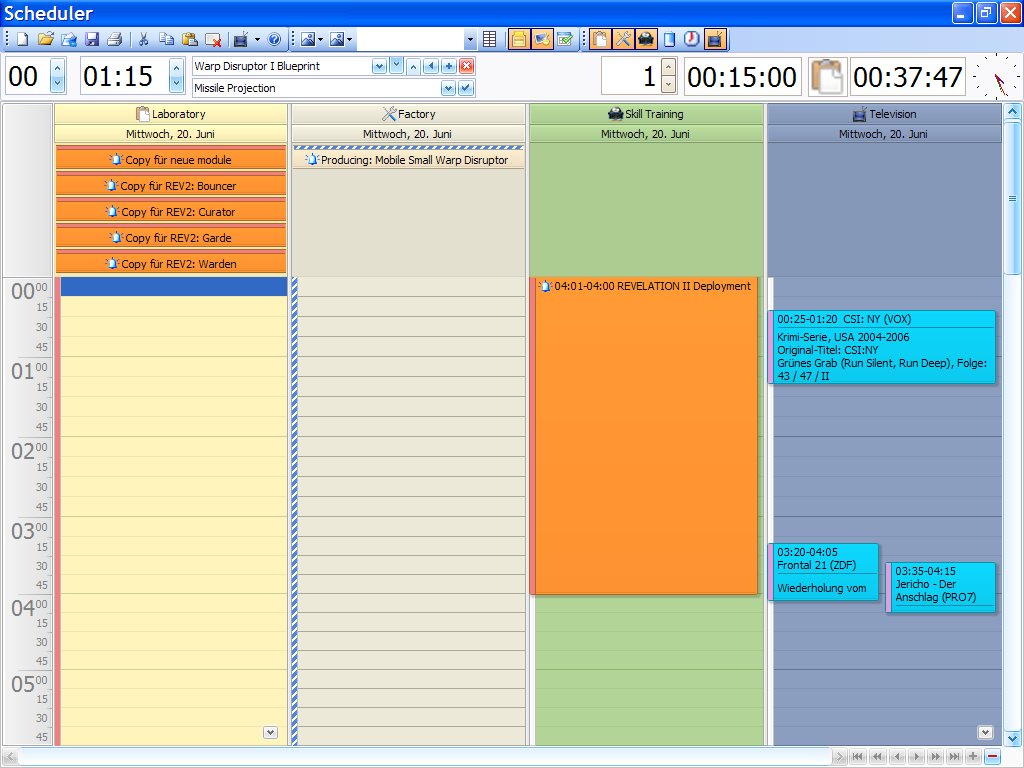Click the TV import icon in toolbar

(241, 40)
